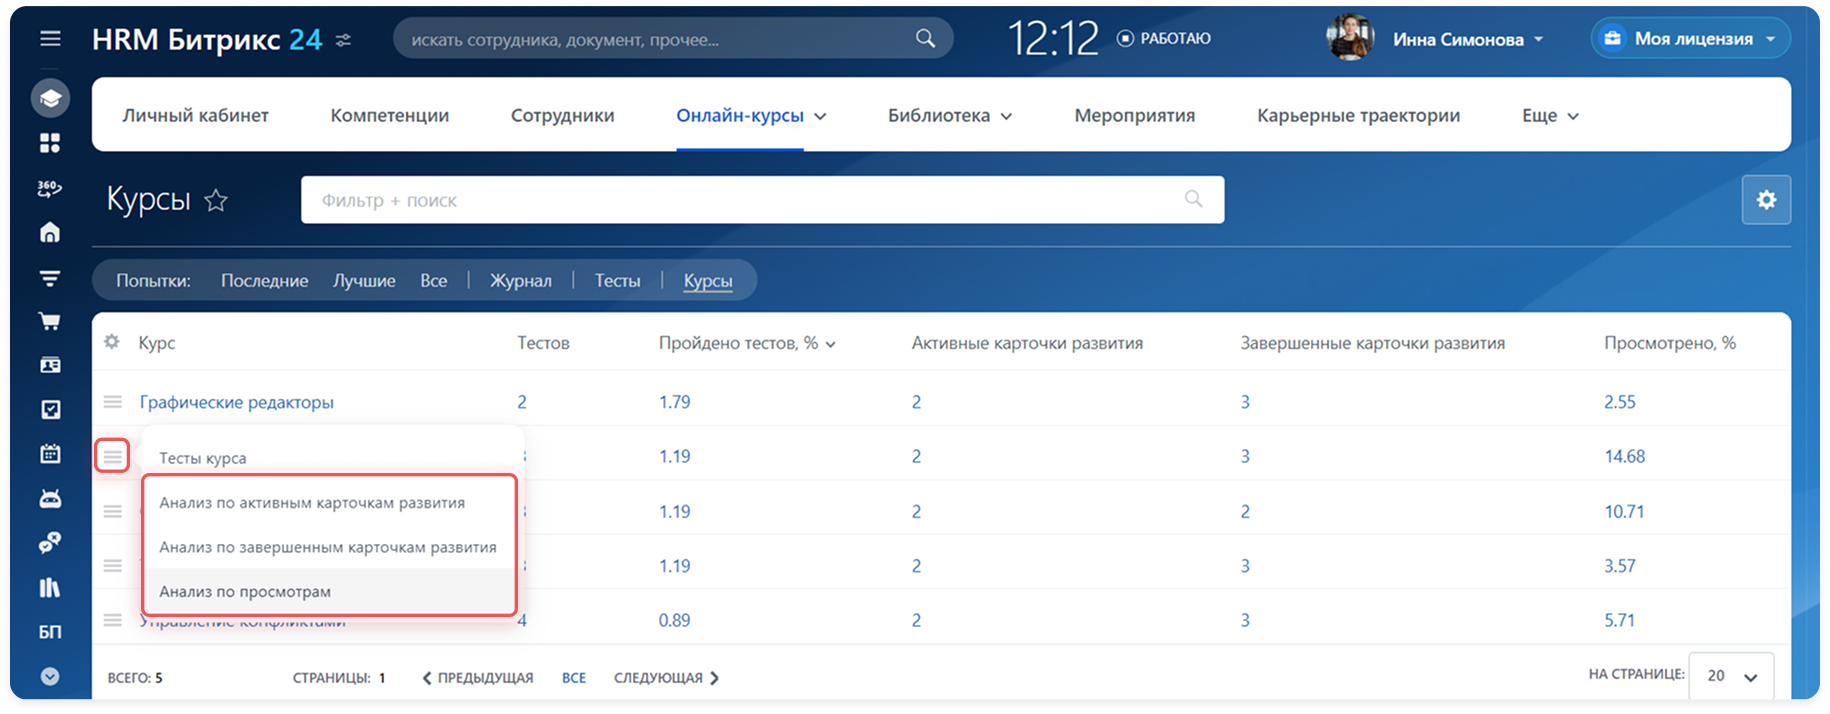Open the rows-per-page dropdown showing 20
Viewport: 1830px width, 714px height.
pyautogui.click(x=1731, y=676)
